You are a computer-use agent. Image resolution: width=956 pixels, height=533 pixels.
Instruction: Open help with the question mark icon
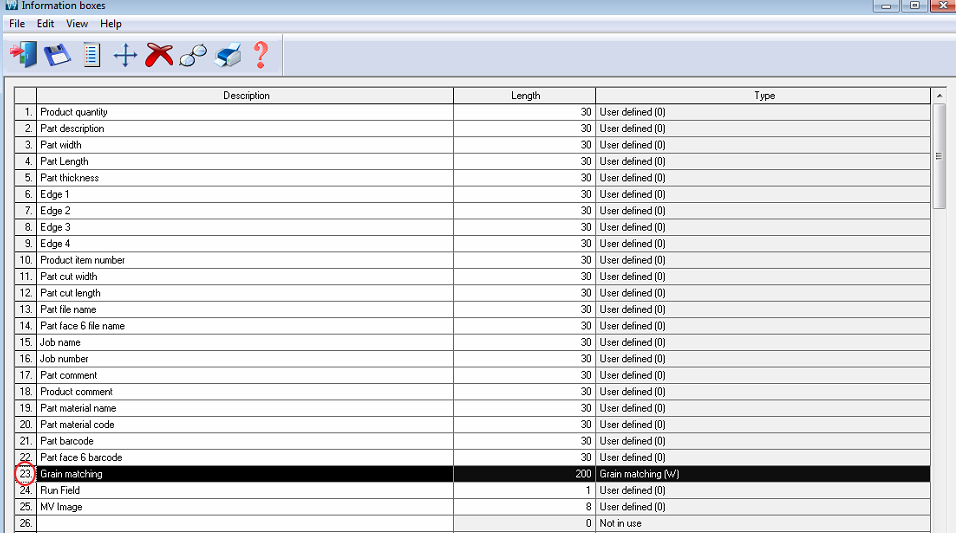[x=261, y=55]
